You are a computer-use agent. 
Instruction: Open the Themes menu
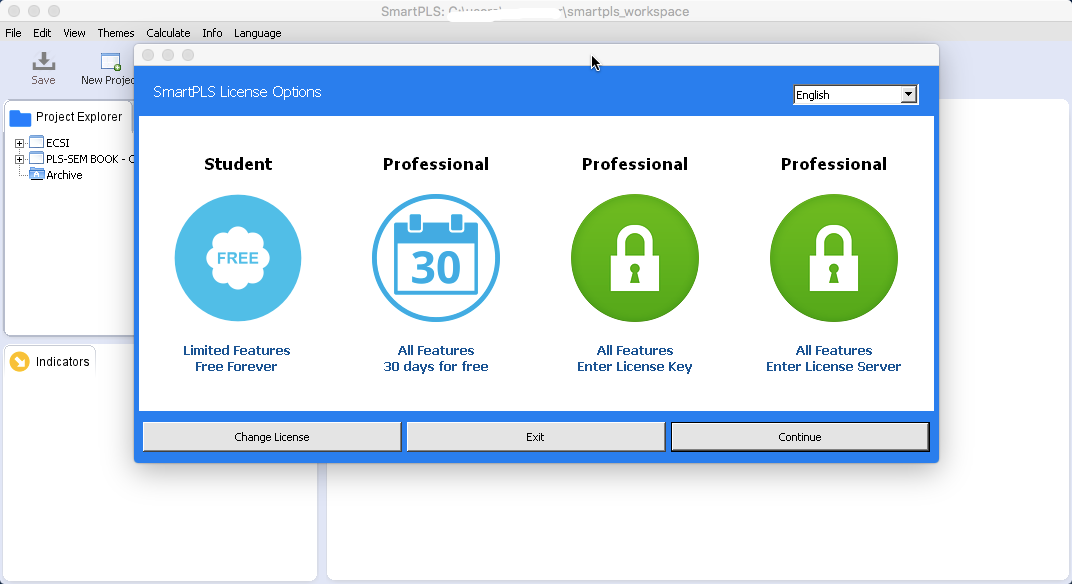(116, 33)
